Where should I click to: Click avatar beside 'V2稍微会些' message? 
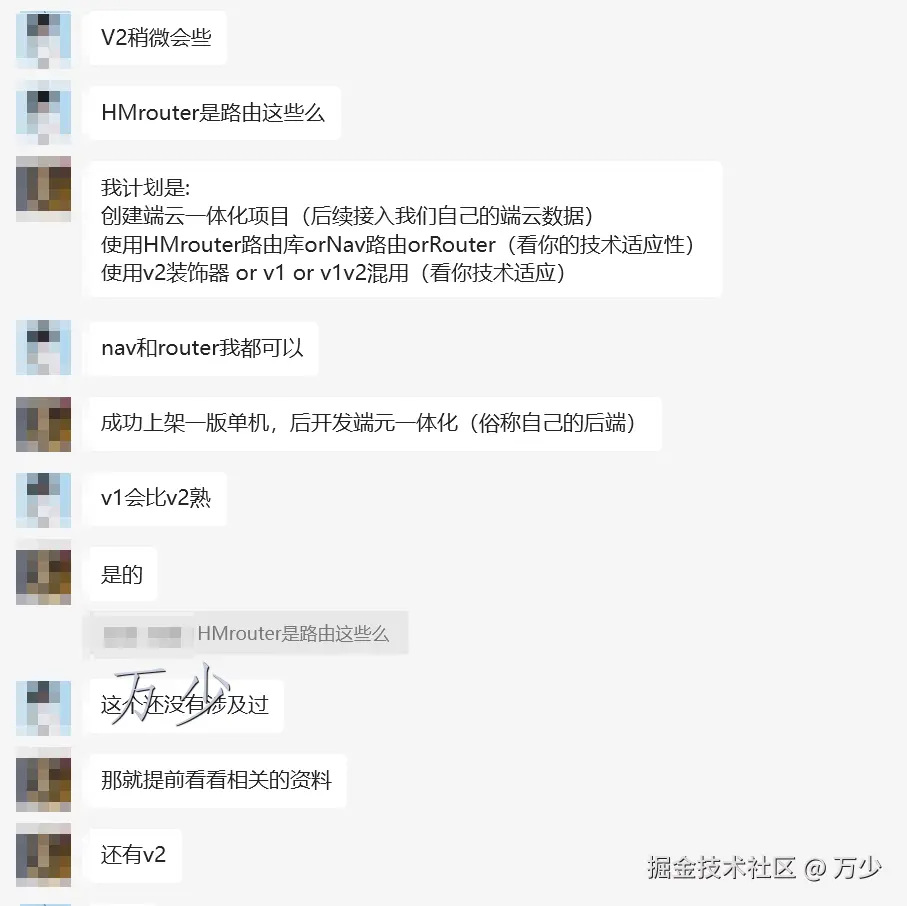pyautogui.click(x=43, y=40)
